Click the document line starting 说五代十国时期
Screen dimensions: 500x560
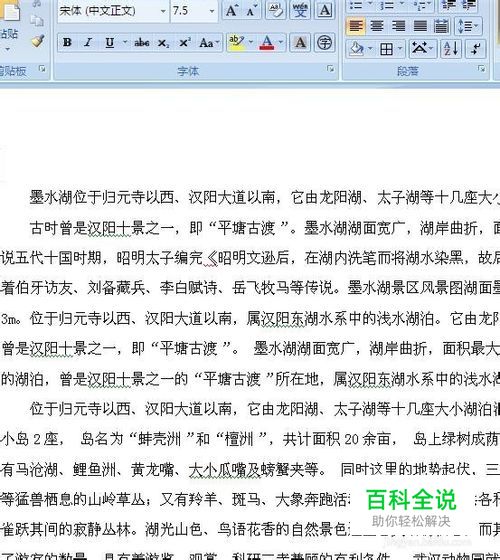tap(250, 258)
